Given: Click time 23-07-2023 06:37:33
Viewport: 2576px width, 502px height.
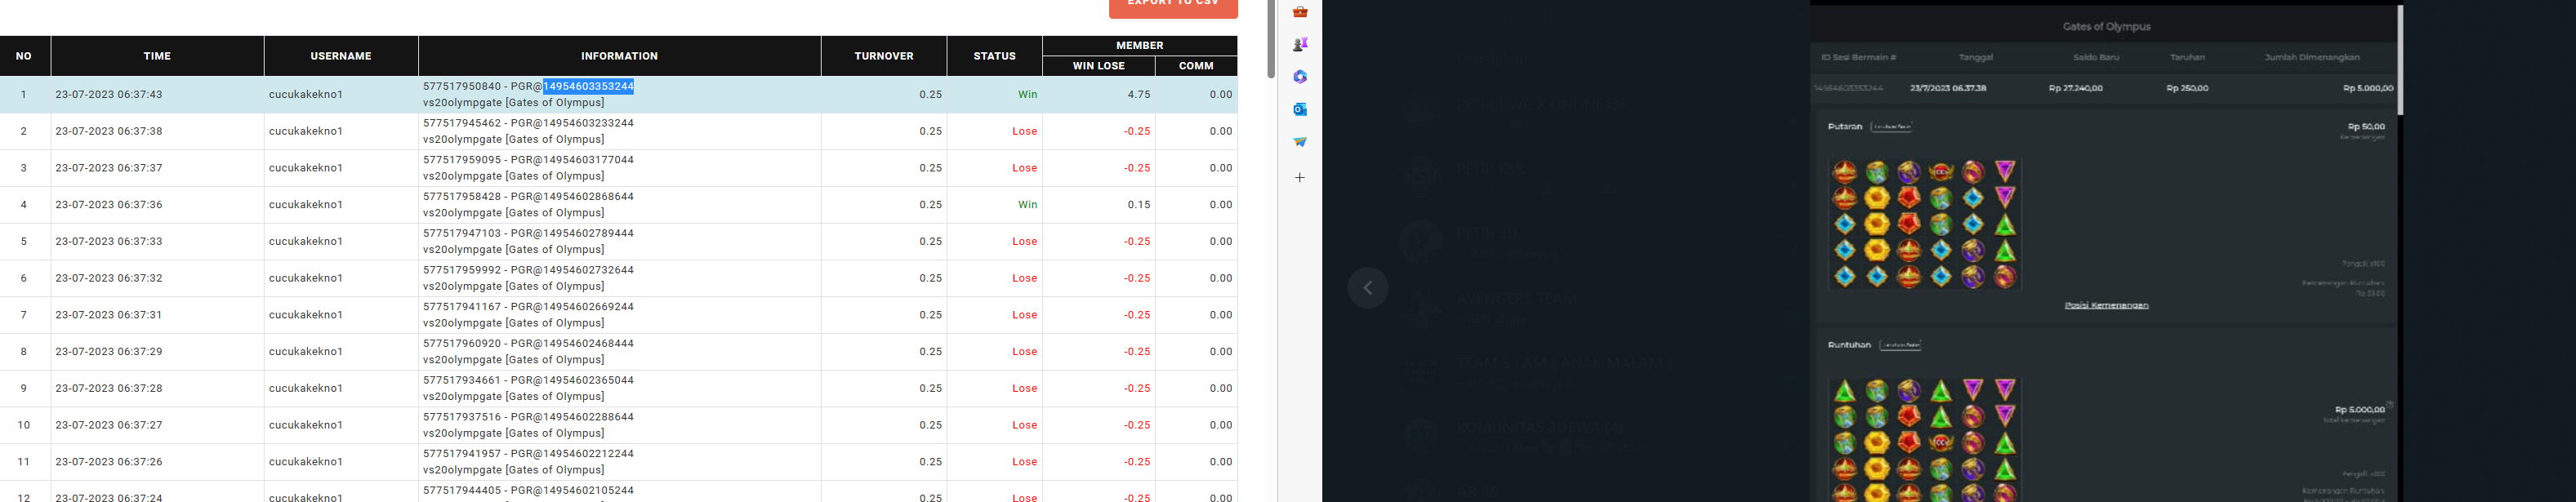Looking at the screenshot, I should (x=109, y=241).
